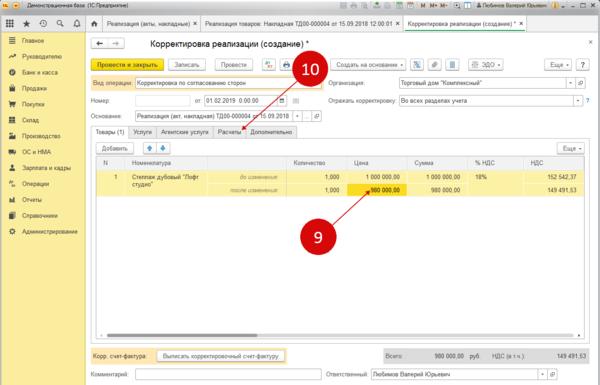Viewport: 600px width, 385px height.
Task: Click the Провести button
Action: (233, 65)
